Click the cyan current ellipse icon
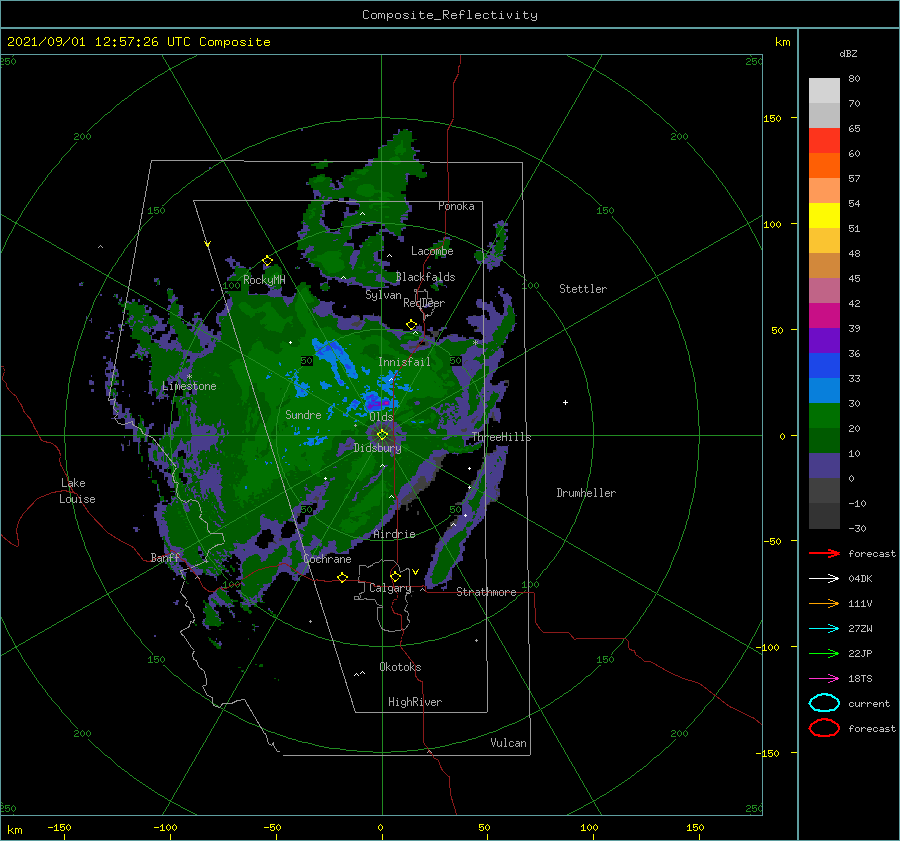This screenshot has height=841, width=900. click(824, 703)
